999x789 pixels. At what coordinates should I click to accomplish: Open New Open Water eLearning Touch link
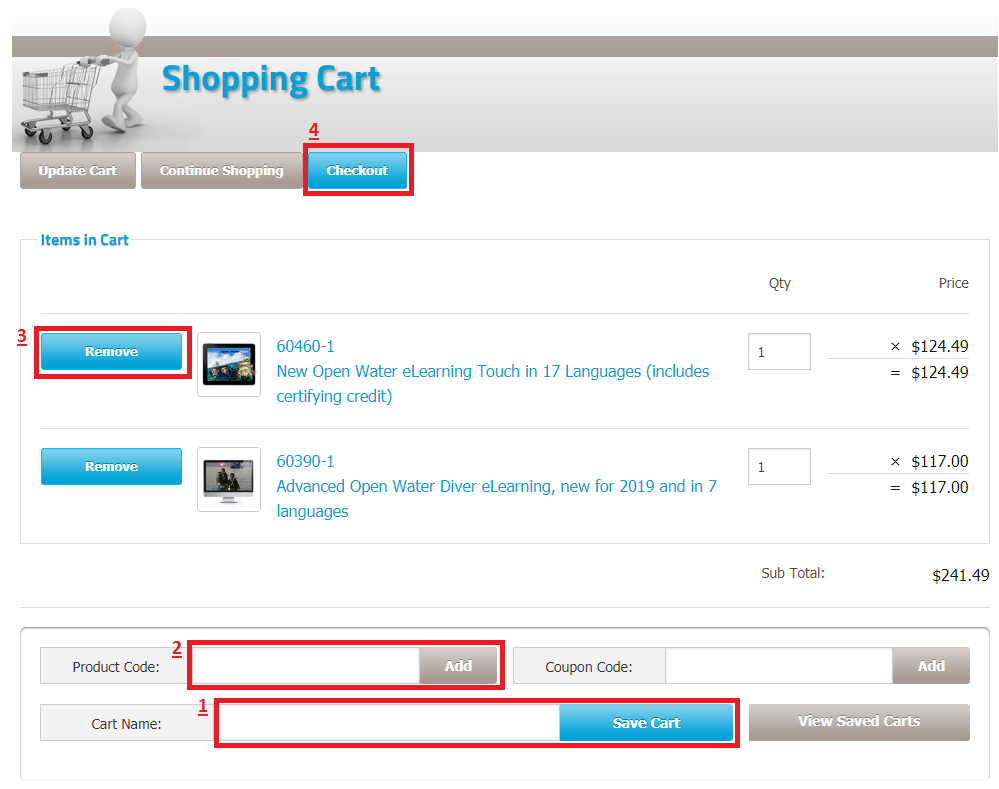(492, 372)
